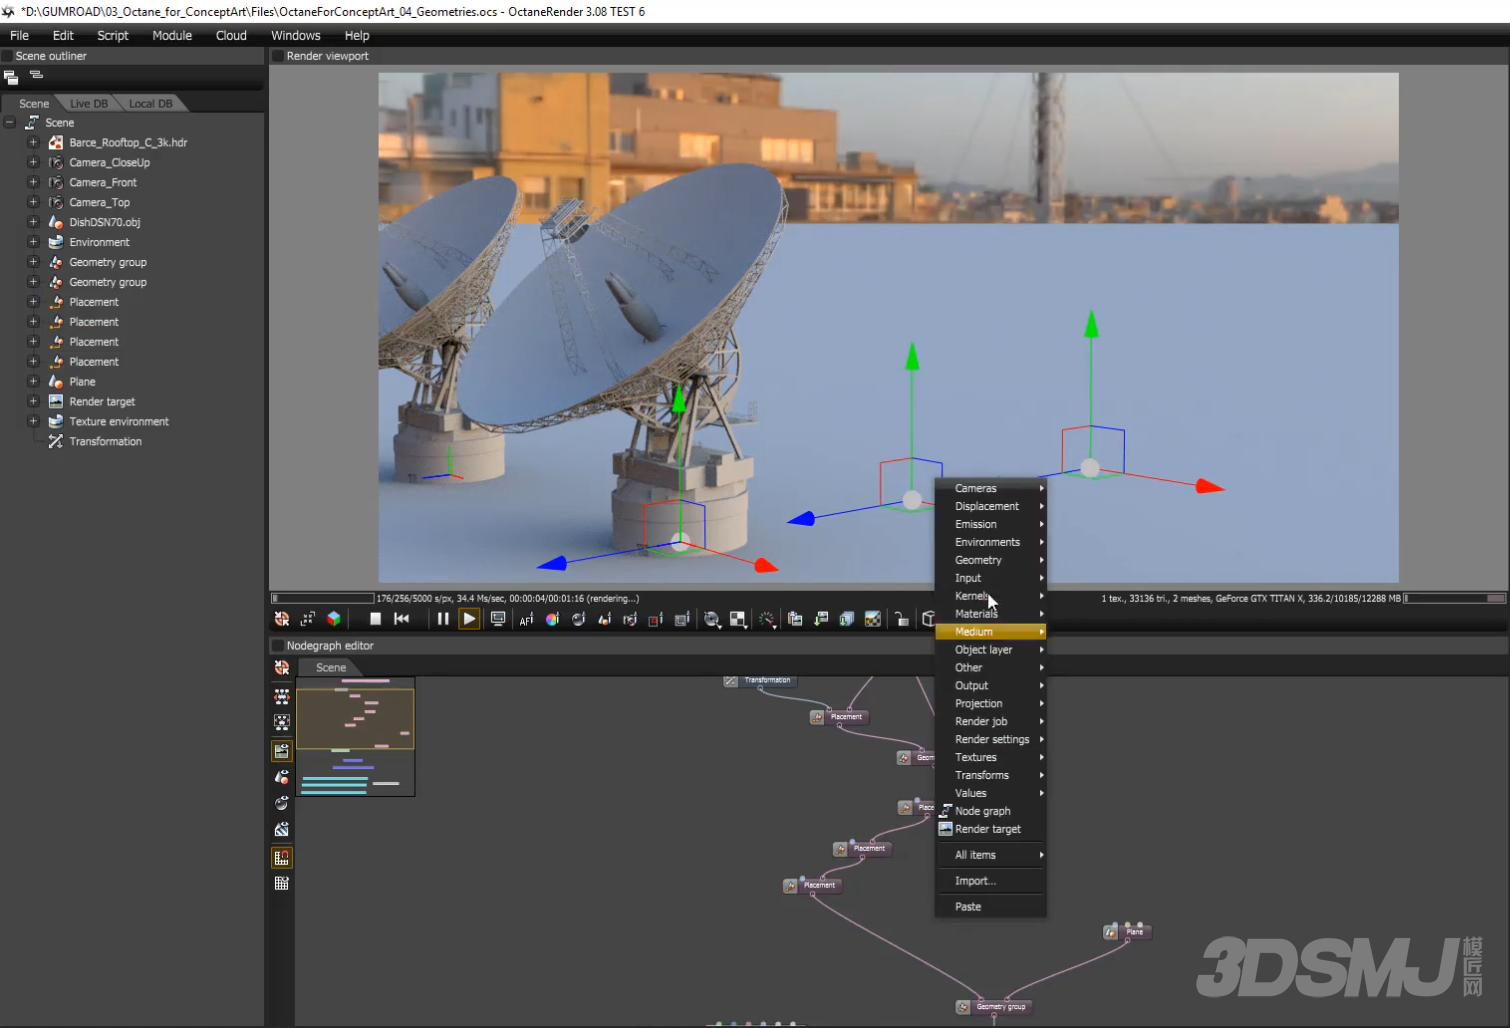Activate the object picker icon

(x=604, y=619)
